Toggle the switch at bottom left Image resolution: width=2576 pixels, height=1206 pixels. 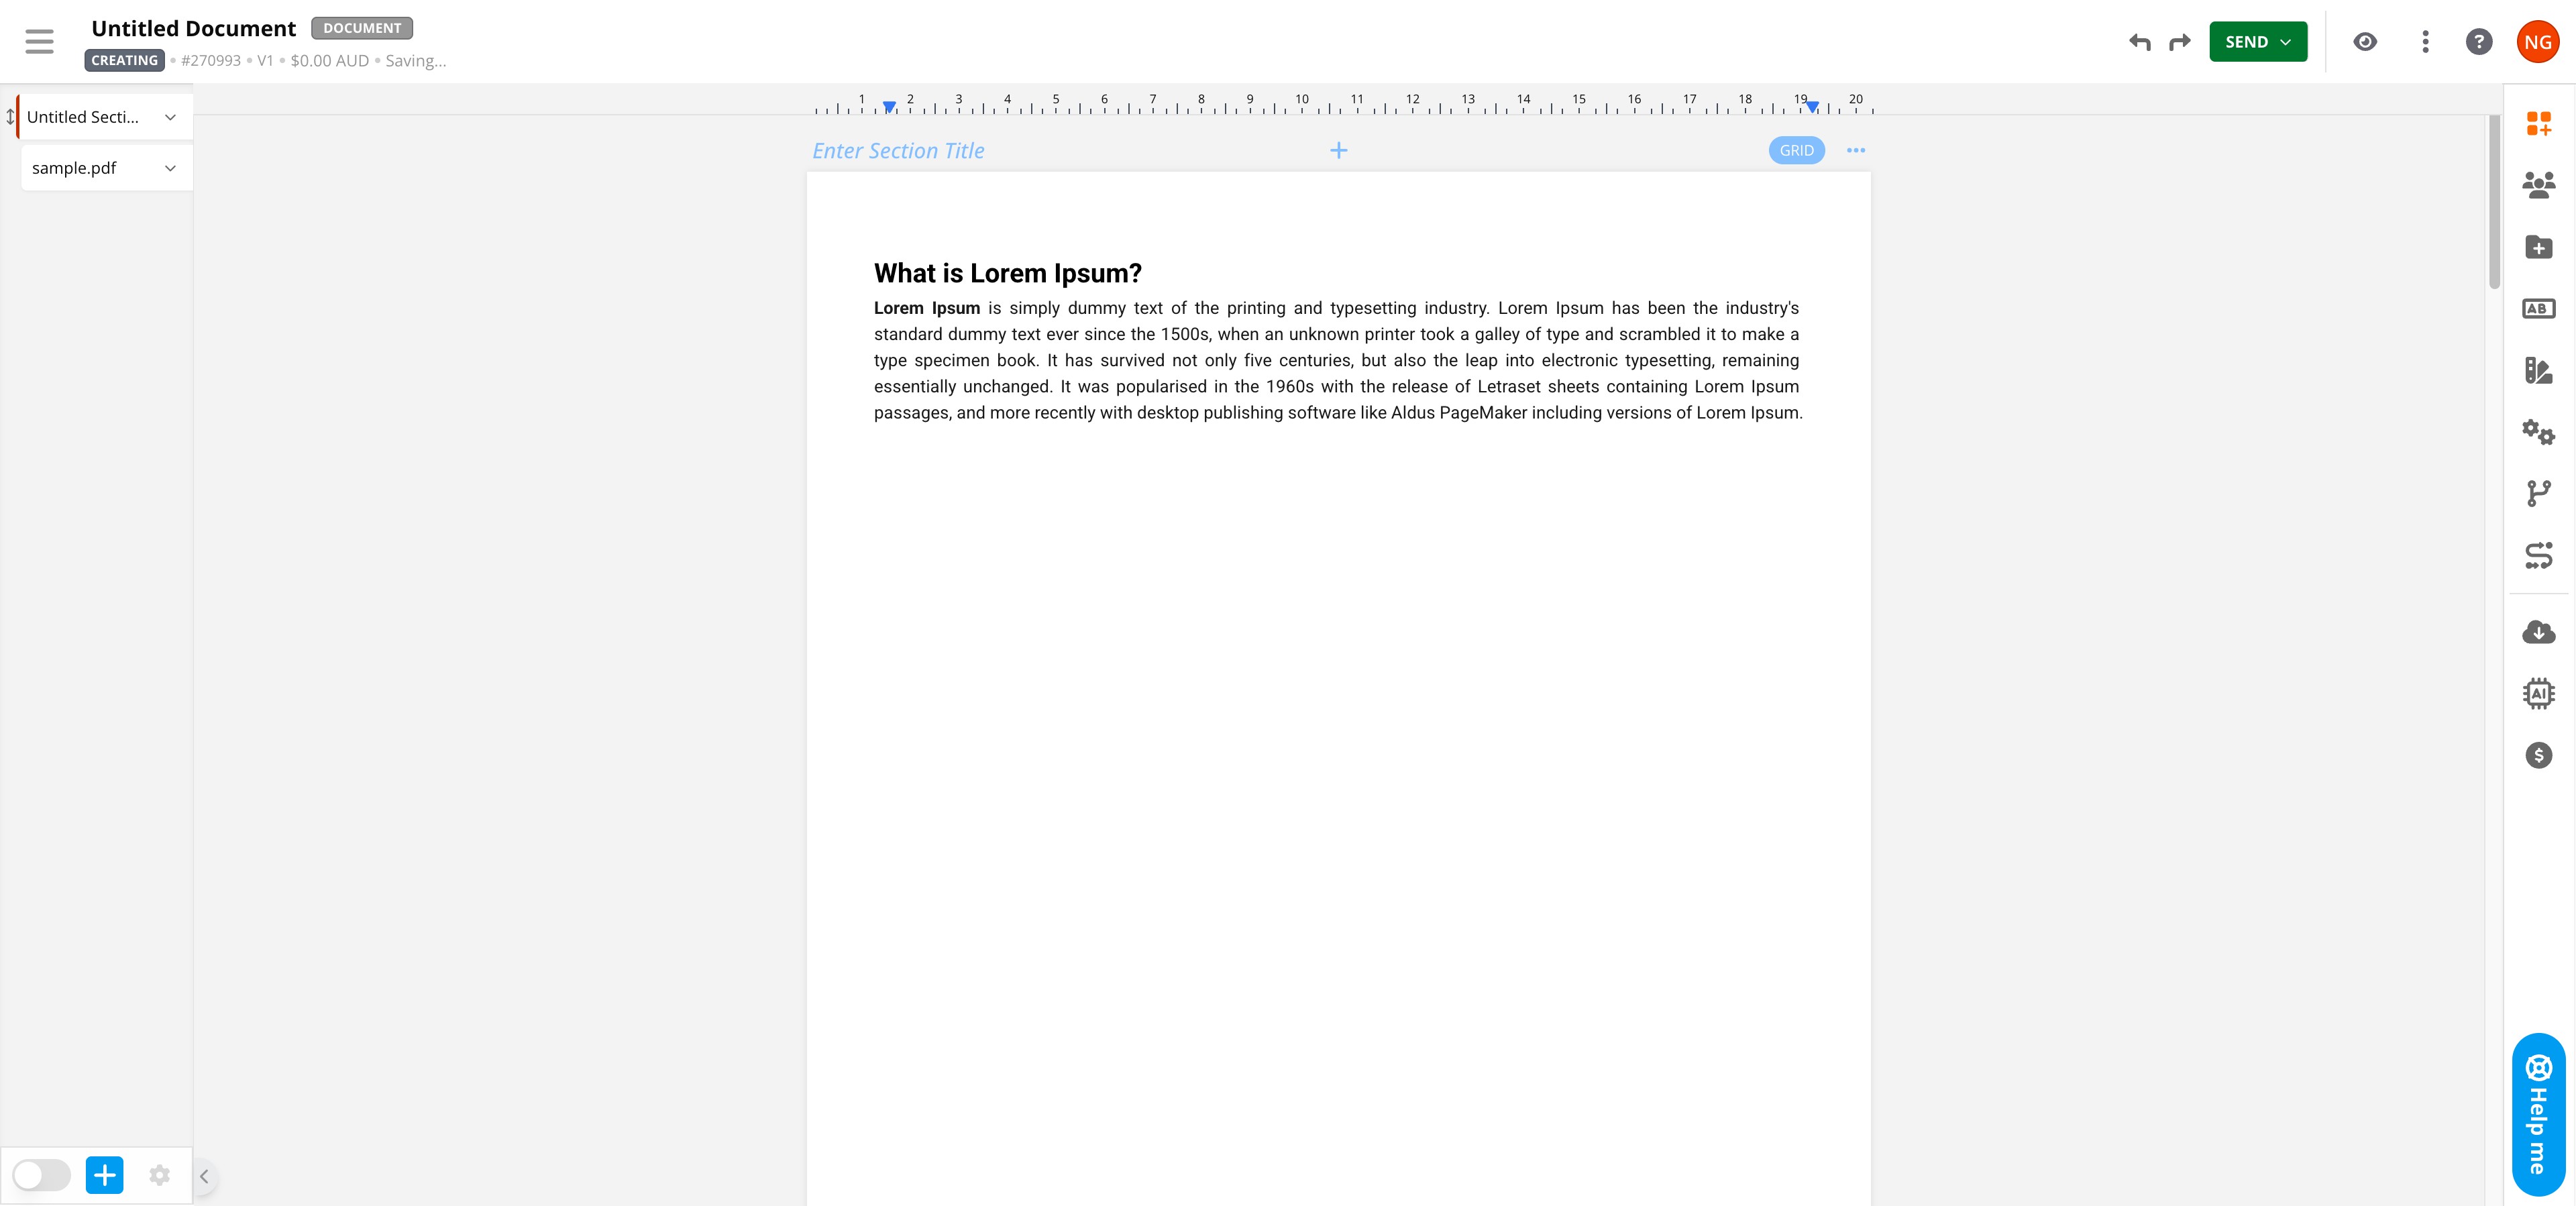41,1175
